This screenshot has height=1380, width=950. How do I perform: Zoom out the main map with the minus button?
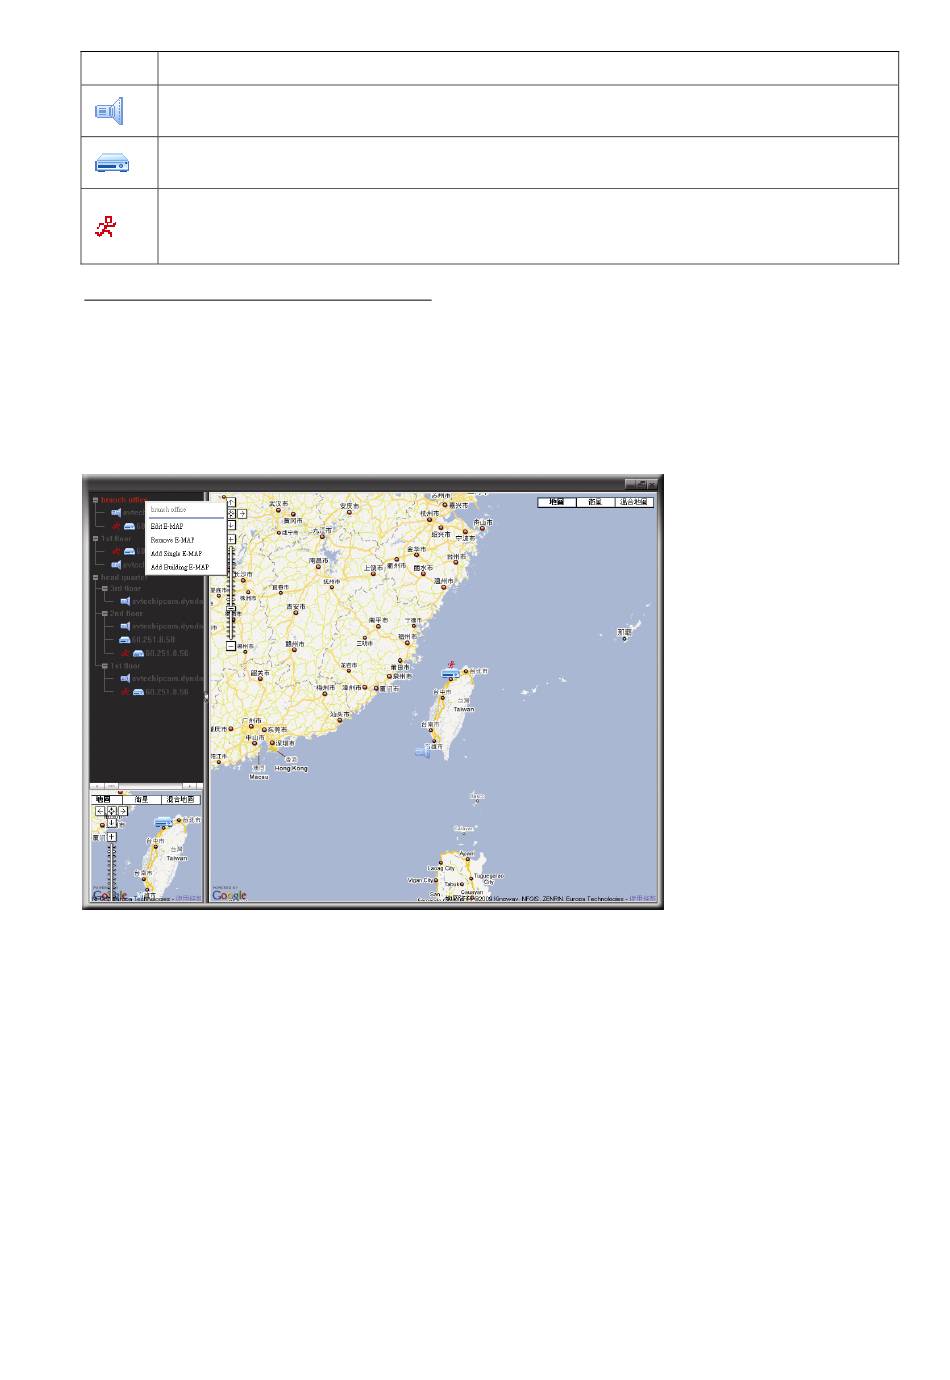click(x=231, y=646)
